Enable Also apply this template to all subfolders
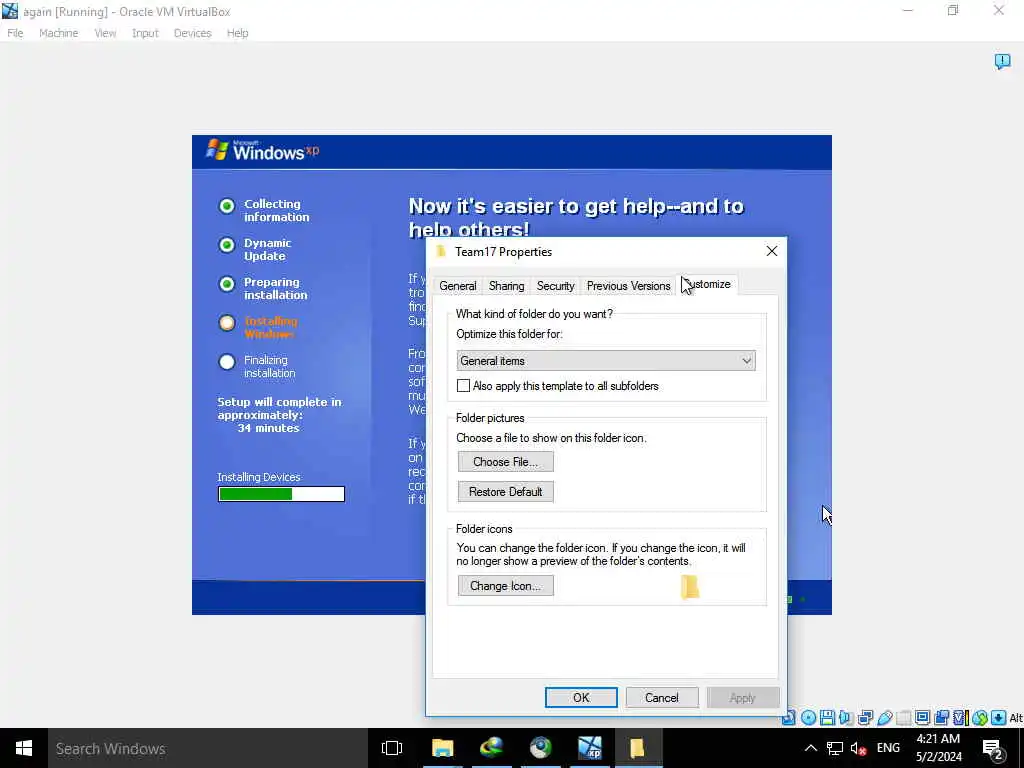The height and width of the screenshot is (768, 1024). [x=463, y=386]
